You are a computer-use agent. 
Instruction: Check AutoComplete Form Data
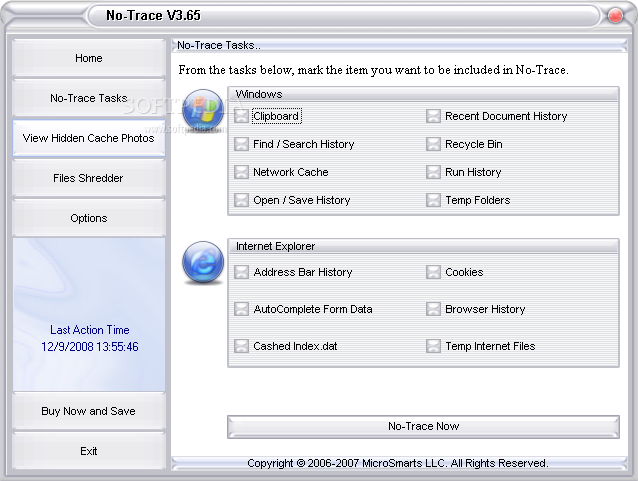click(x=241, y=309)
